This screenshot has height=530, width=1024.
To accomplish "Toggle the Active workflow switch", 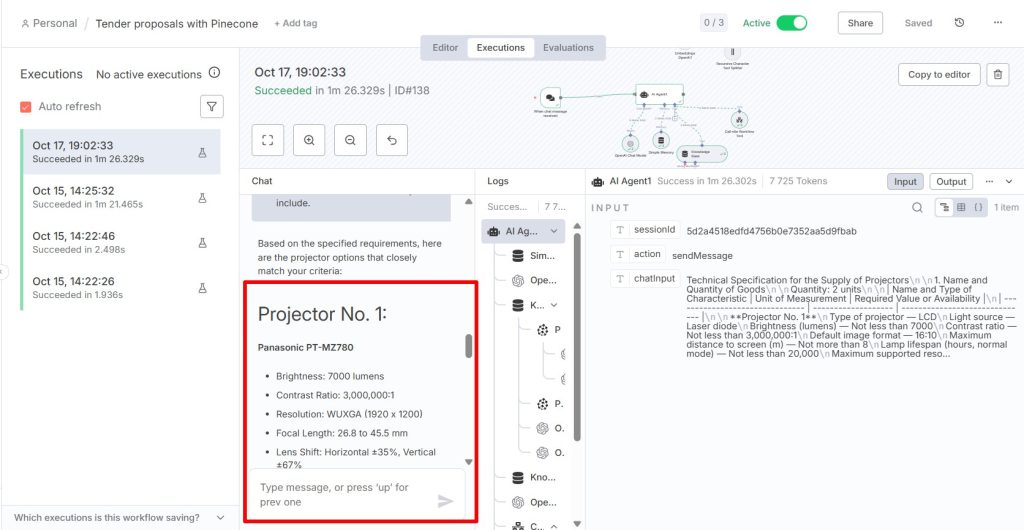I will 791,23.
